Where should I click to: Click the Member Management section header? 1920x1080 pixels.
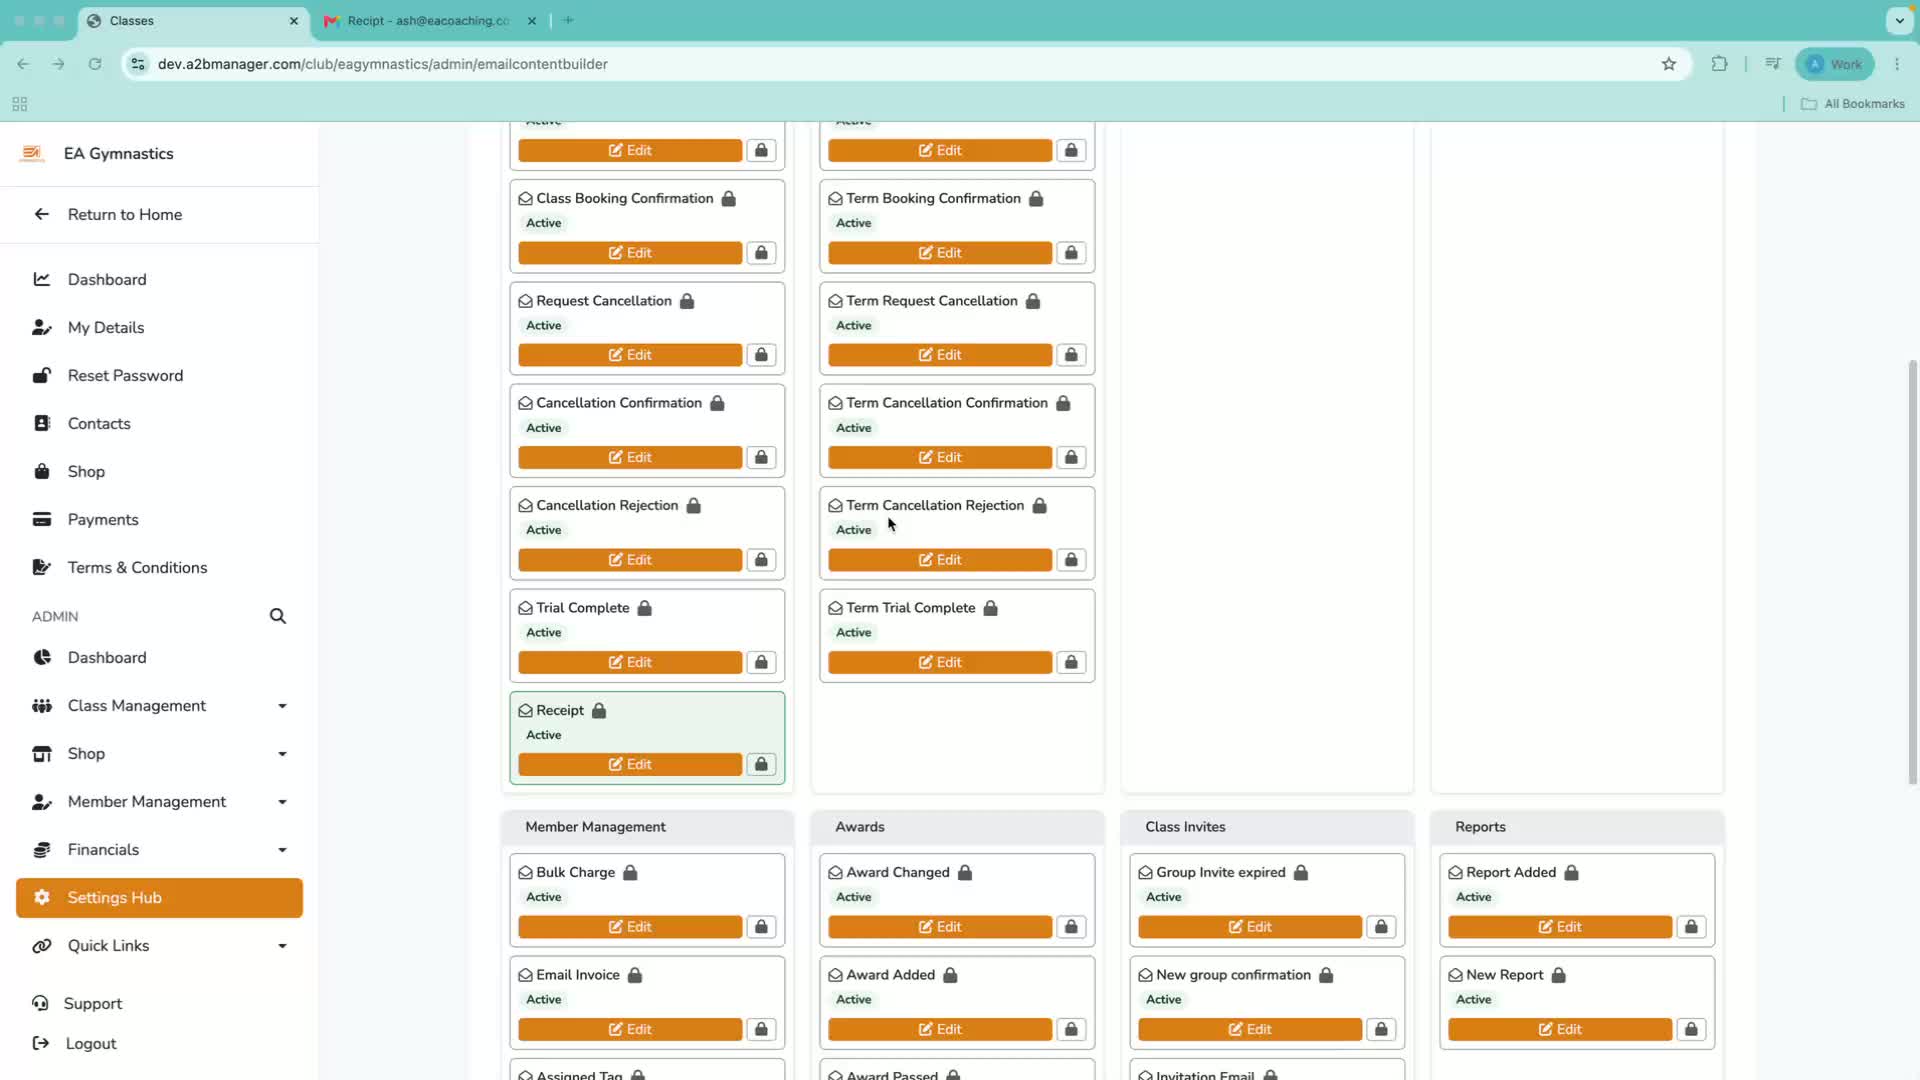click(647, 827)
